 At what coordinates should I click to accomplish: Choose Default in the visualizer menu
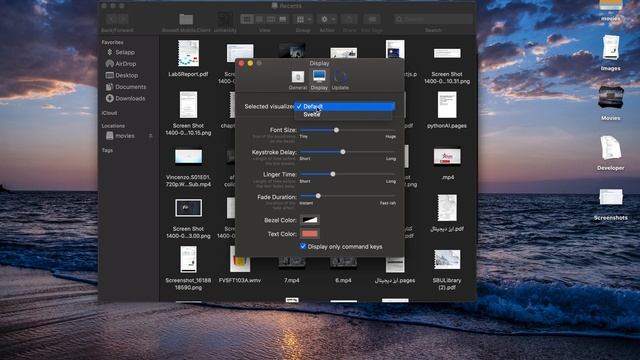345,107
